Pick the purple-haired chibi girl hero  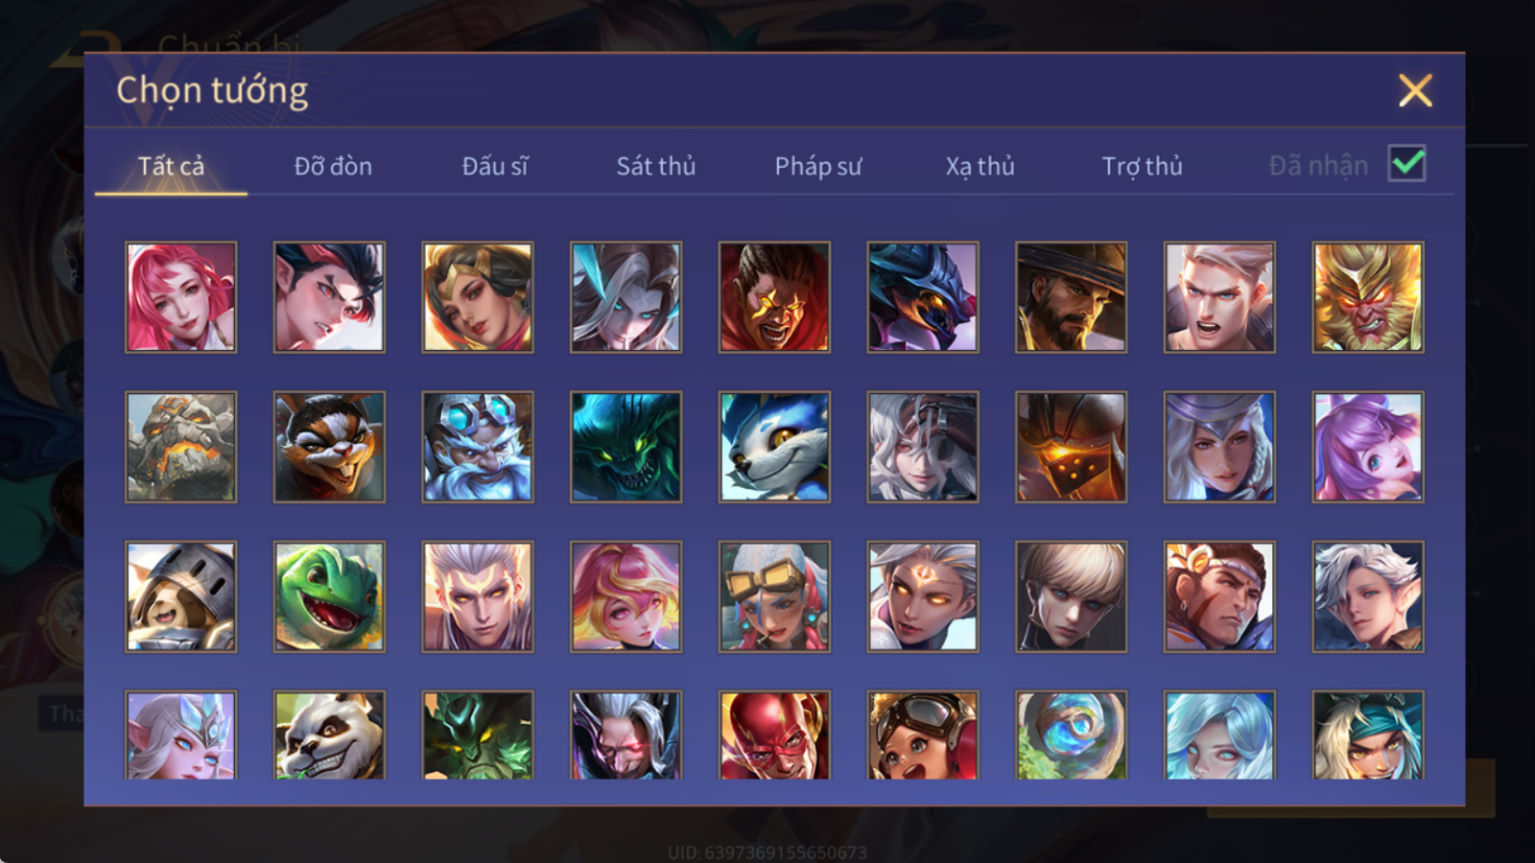(1368, 447)
